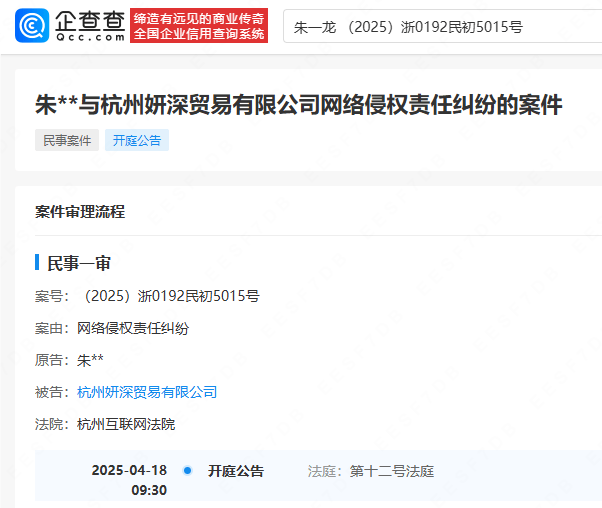
Task: Focus the search box containing 朱一龙
Action: click(x=442, y=26)
